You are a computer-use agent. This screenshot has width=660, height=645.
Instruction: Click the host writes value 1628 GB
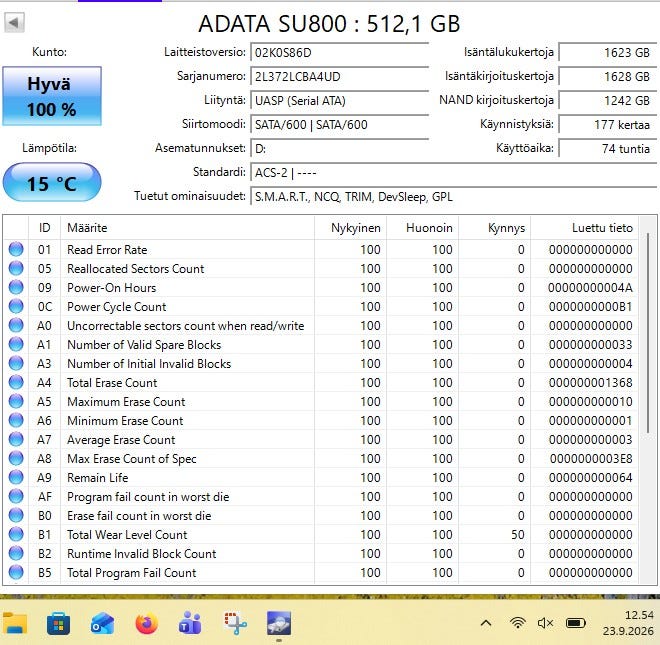(608, 77)
